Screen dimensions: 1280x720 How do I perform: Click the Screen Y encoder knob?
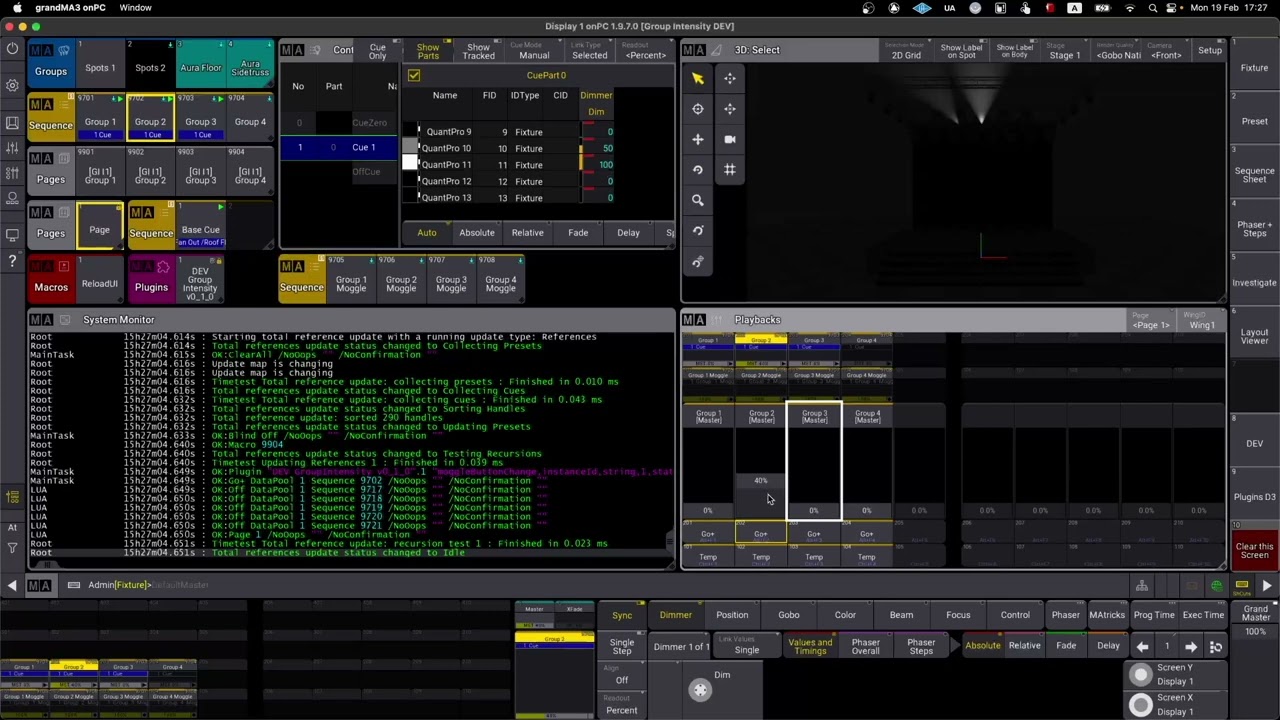(1140, 675)
